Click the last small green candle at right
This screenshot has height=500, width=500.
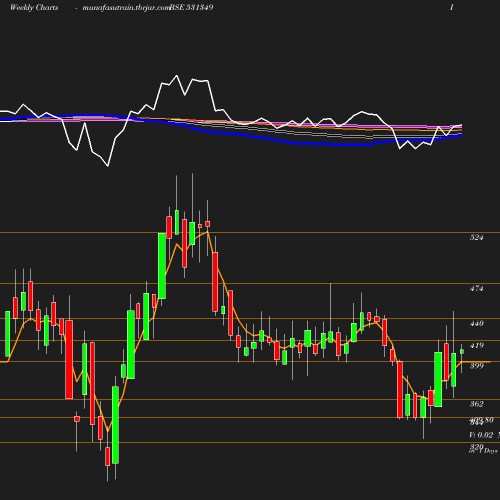[x=462, y=351]
